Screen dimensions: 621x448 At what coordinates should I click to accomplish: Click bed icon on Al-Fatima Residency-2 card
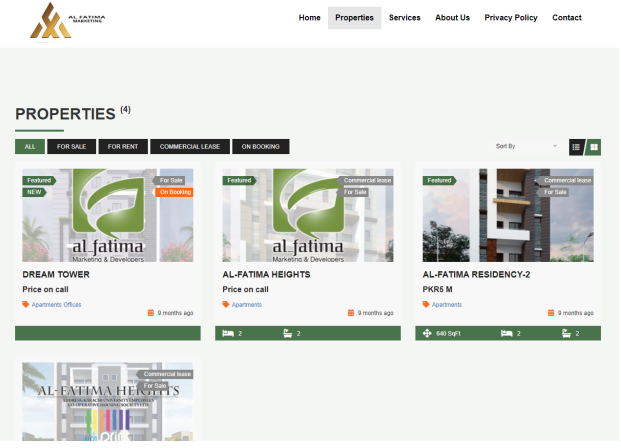coord(507,334)
